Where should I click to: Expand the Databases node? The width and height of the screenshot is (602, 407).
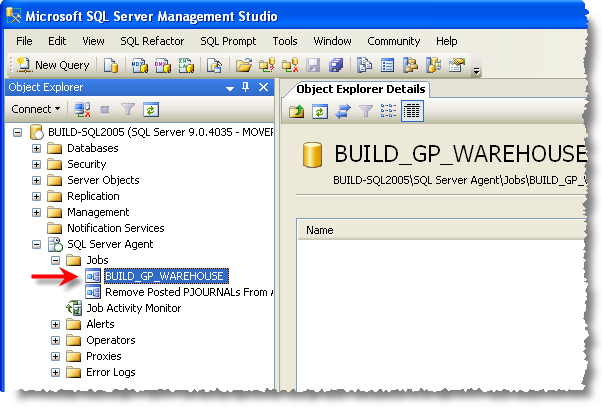(37, 148)
